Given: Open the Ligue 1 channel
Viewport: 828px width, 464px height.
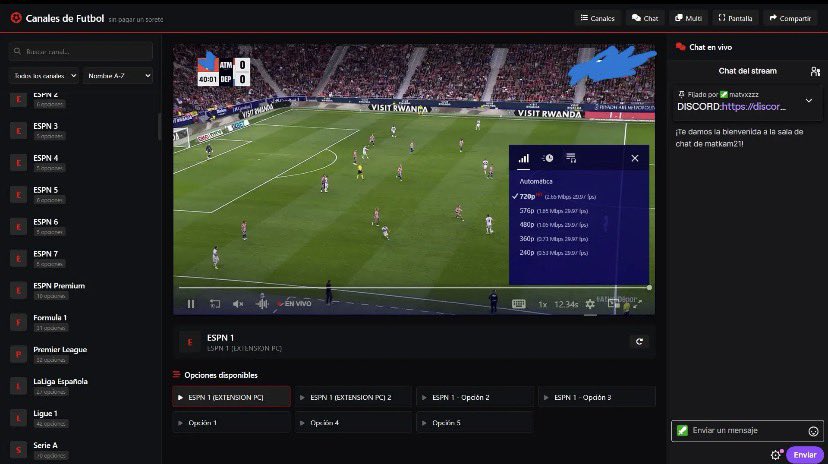Looking at the screenshot, I should [81, 418].
